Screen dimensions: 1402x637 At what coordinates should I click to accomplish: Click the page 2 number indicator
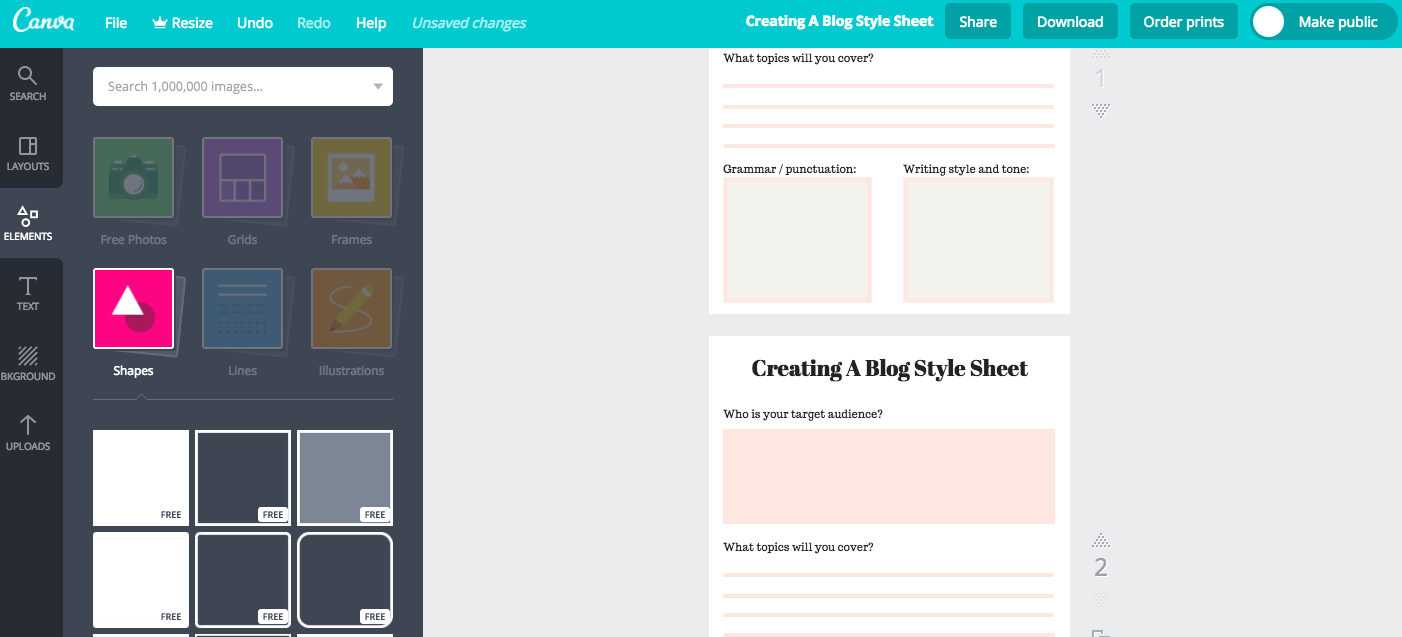tap(1101, 568)
